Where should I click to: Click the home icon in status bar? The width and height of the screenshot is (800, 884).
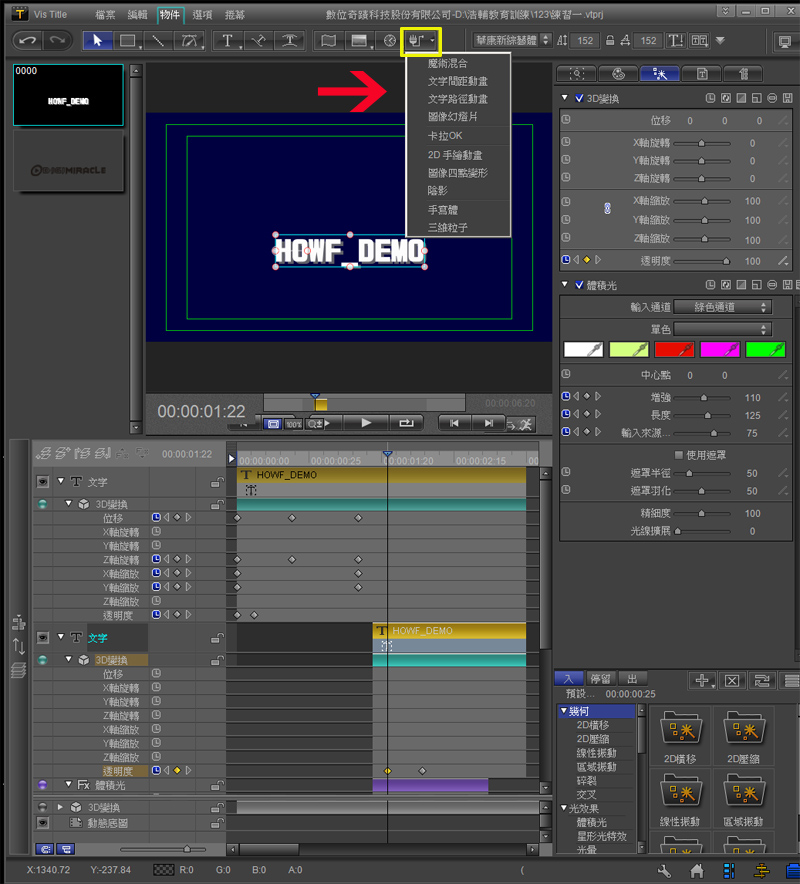pyautogui.click(x=697, y=871)
